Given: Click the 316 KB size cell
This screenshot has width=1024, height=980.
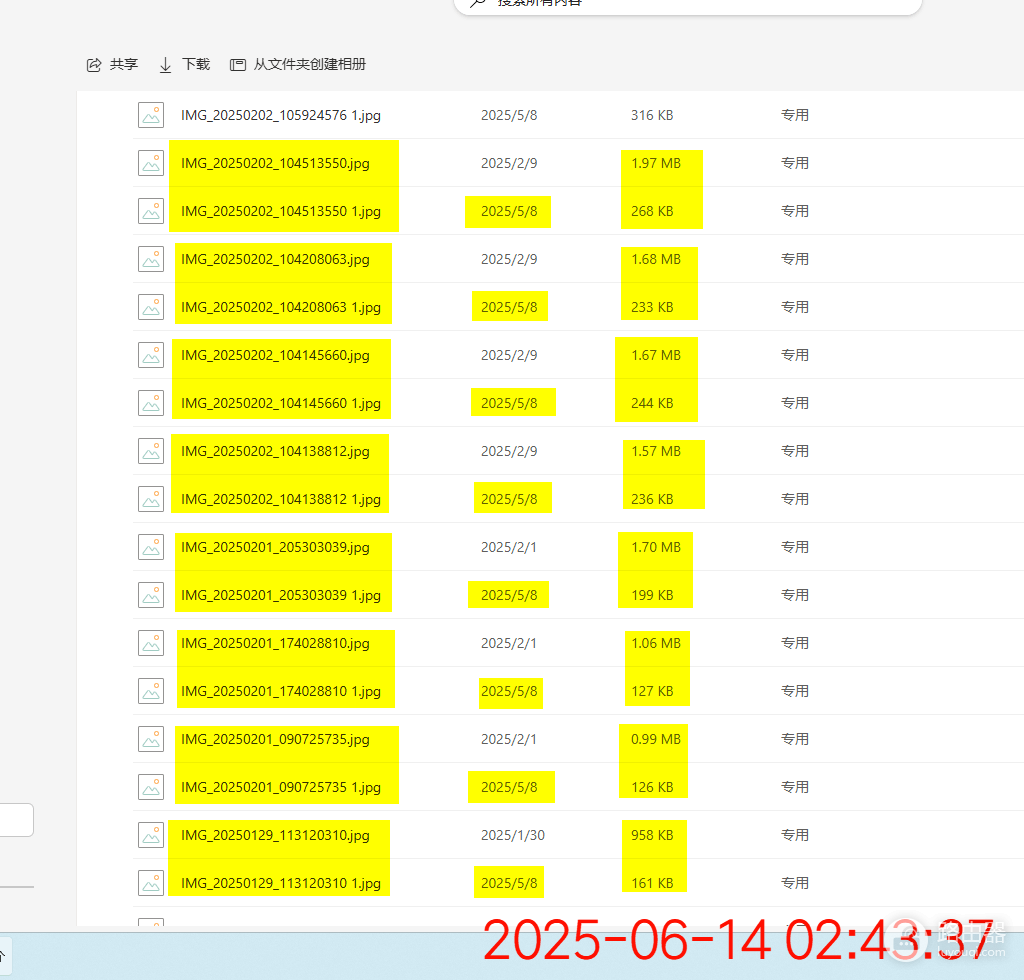Looking at the screenshot, I should coord(652,116).
